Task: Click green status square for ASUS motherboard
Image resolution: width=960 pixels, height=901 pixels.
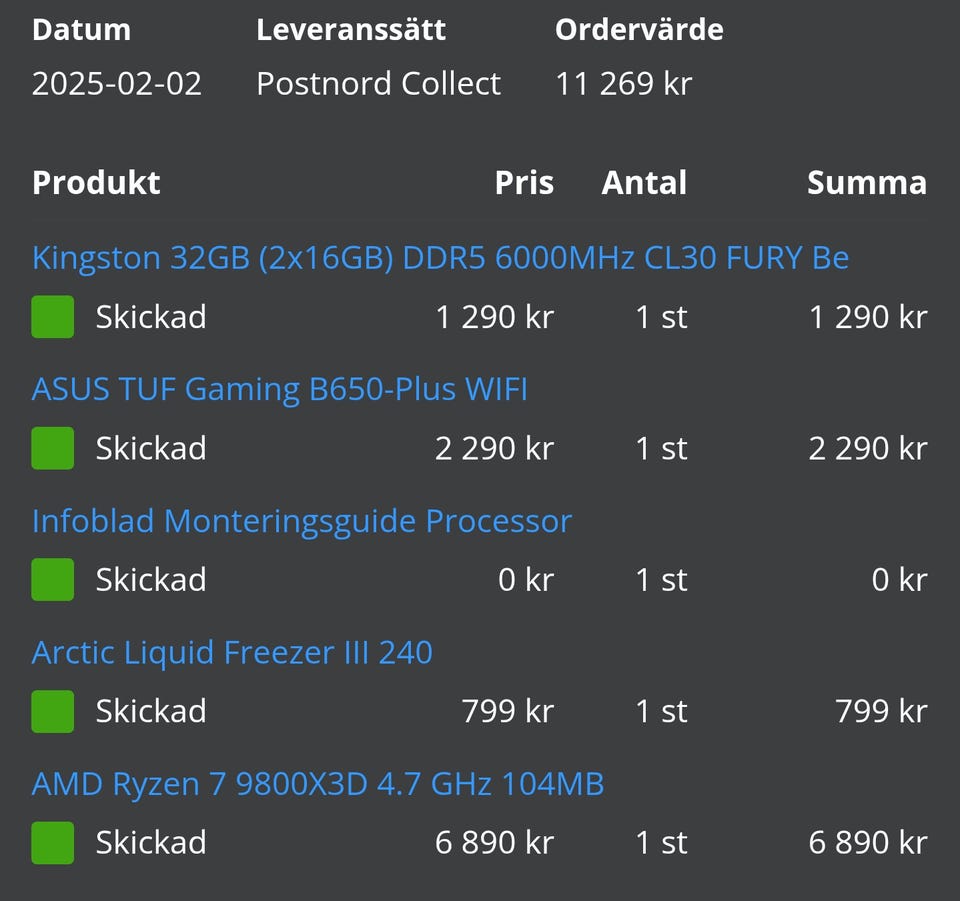Action: (x=53, y=448)
